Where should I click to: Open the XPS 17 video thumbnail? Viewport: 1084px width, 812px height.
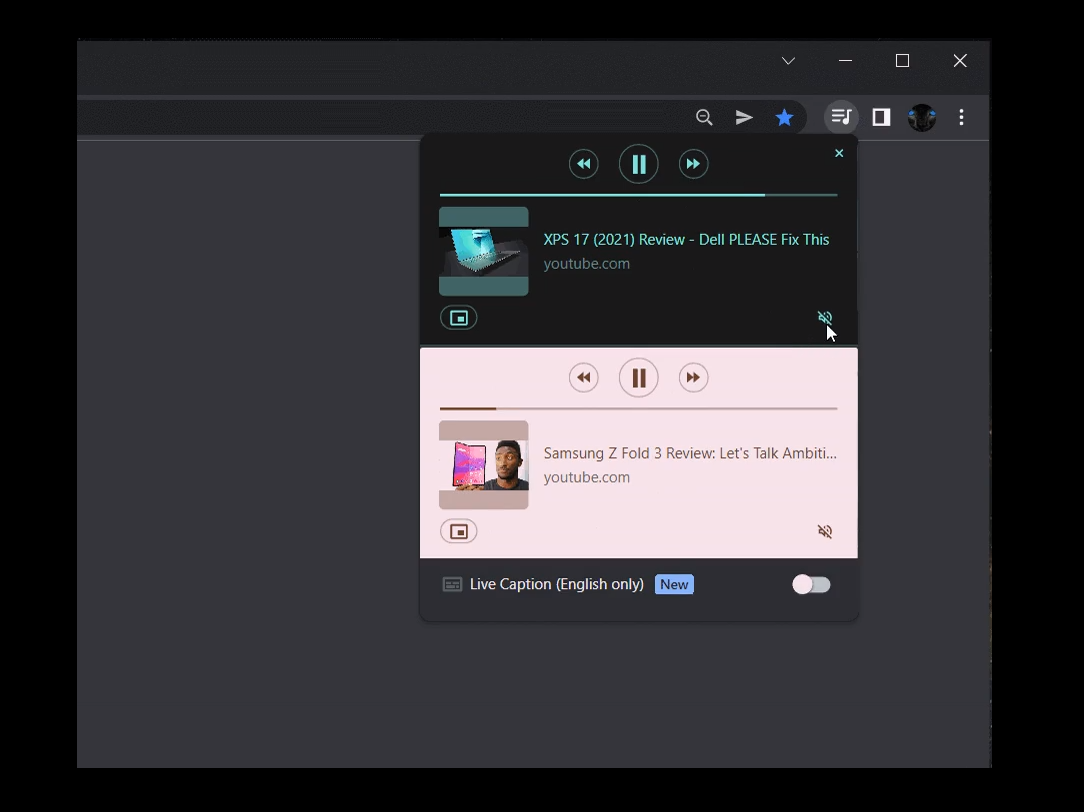[484, 252]
